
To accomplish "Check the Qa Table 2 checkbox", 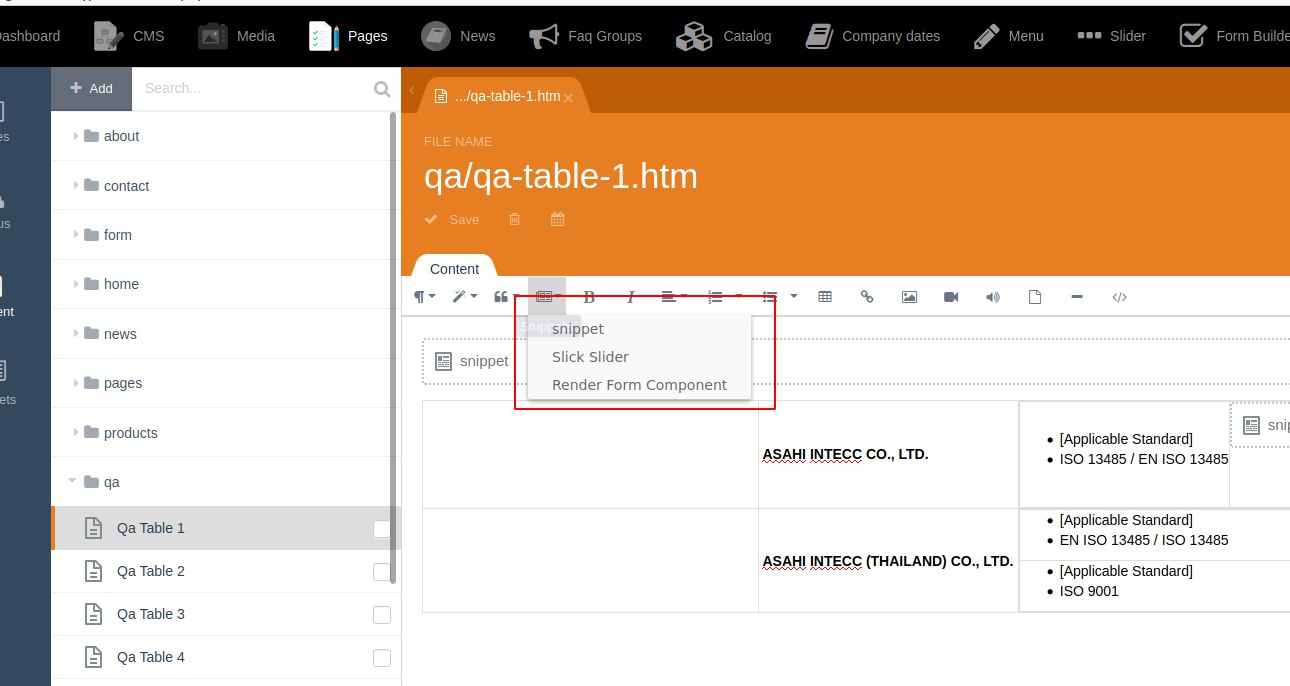I will pyautogui.click(x=381, y=572).
